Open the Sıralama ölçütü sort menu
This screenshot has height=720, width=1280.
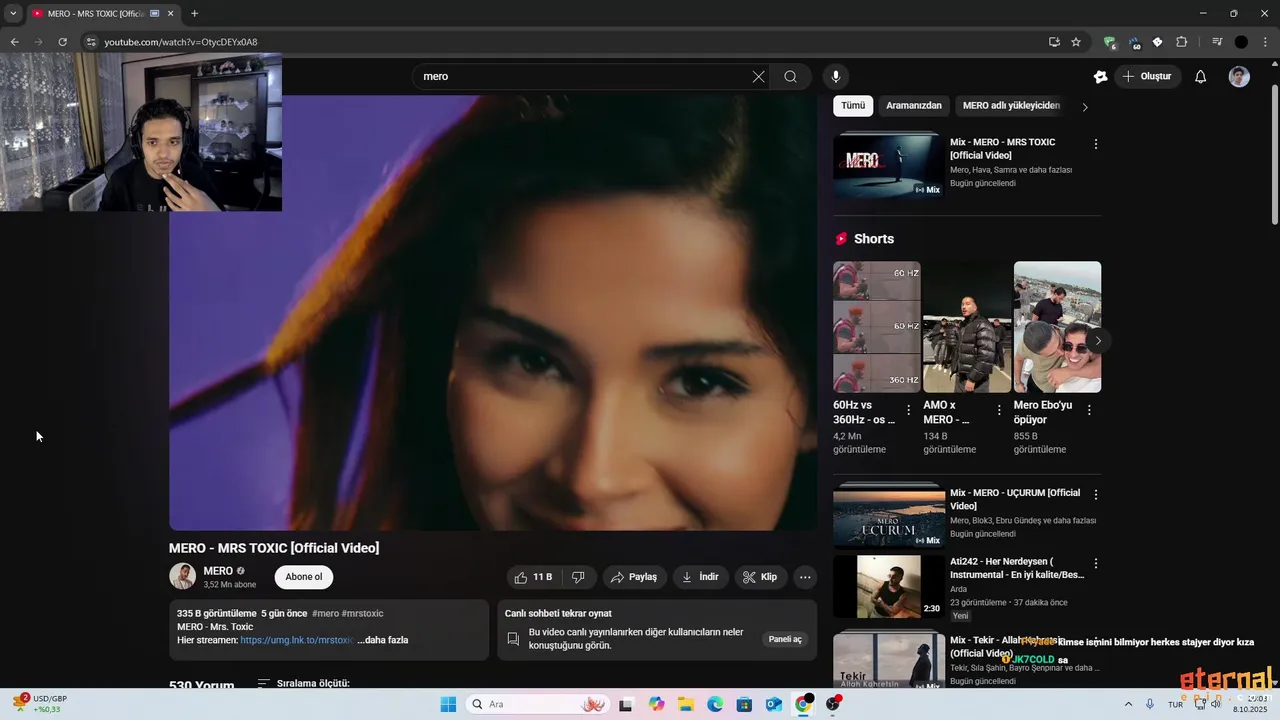(x=303, y=683)
